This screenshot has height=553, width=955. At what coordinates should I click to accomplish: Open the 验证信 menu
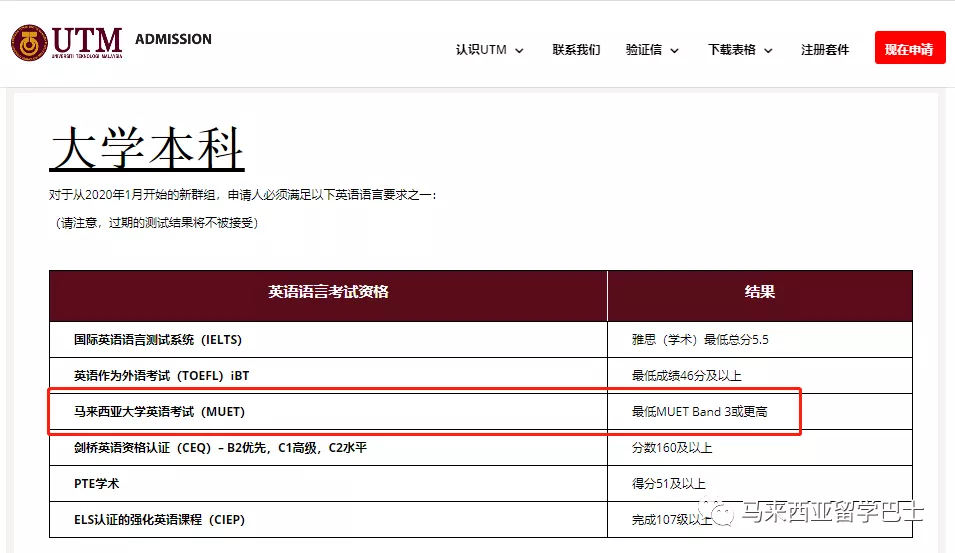click(x=644, y=50)
